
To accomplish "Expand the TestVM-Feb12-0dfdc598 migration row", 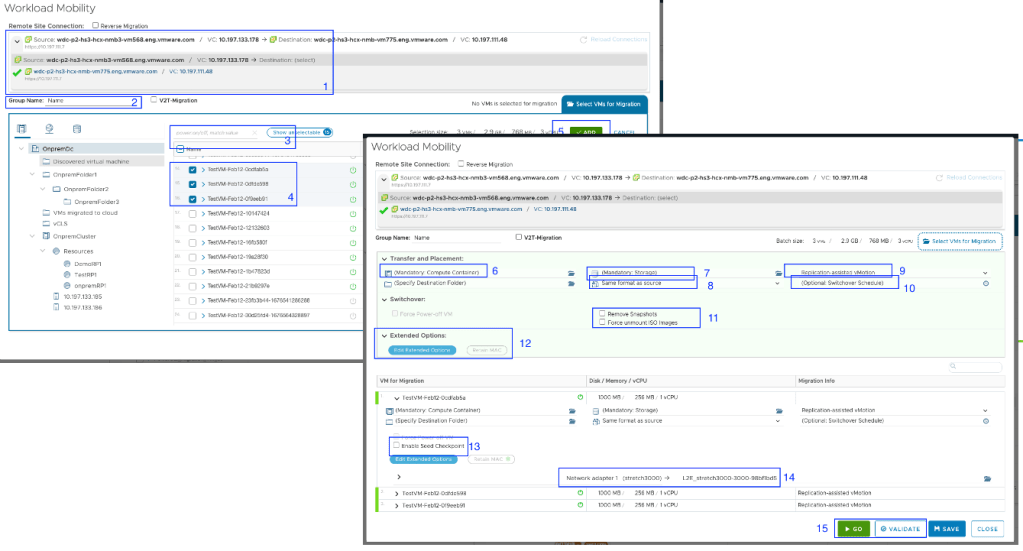I will 397,492.
